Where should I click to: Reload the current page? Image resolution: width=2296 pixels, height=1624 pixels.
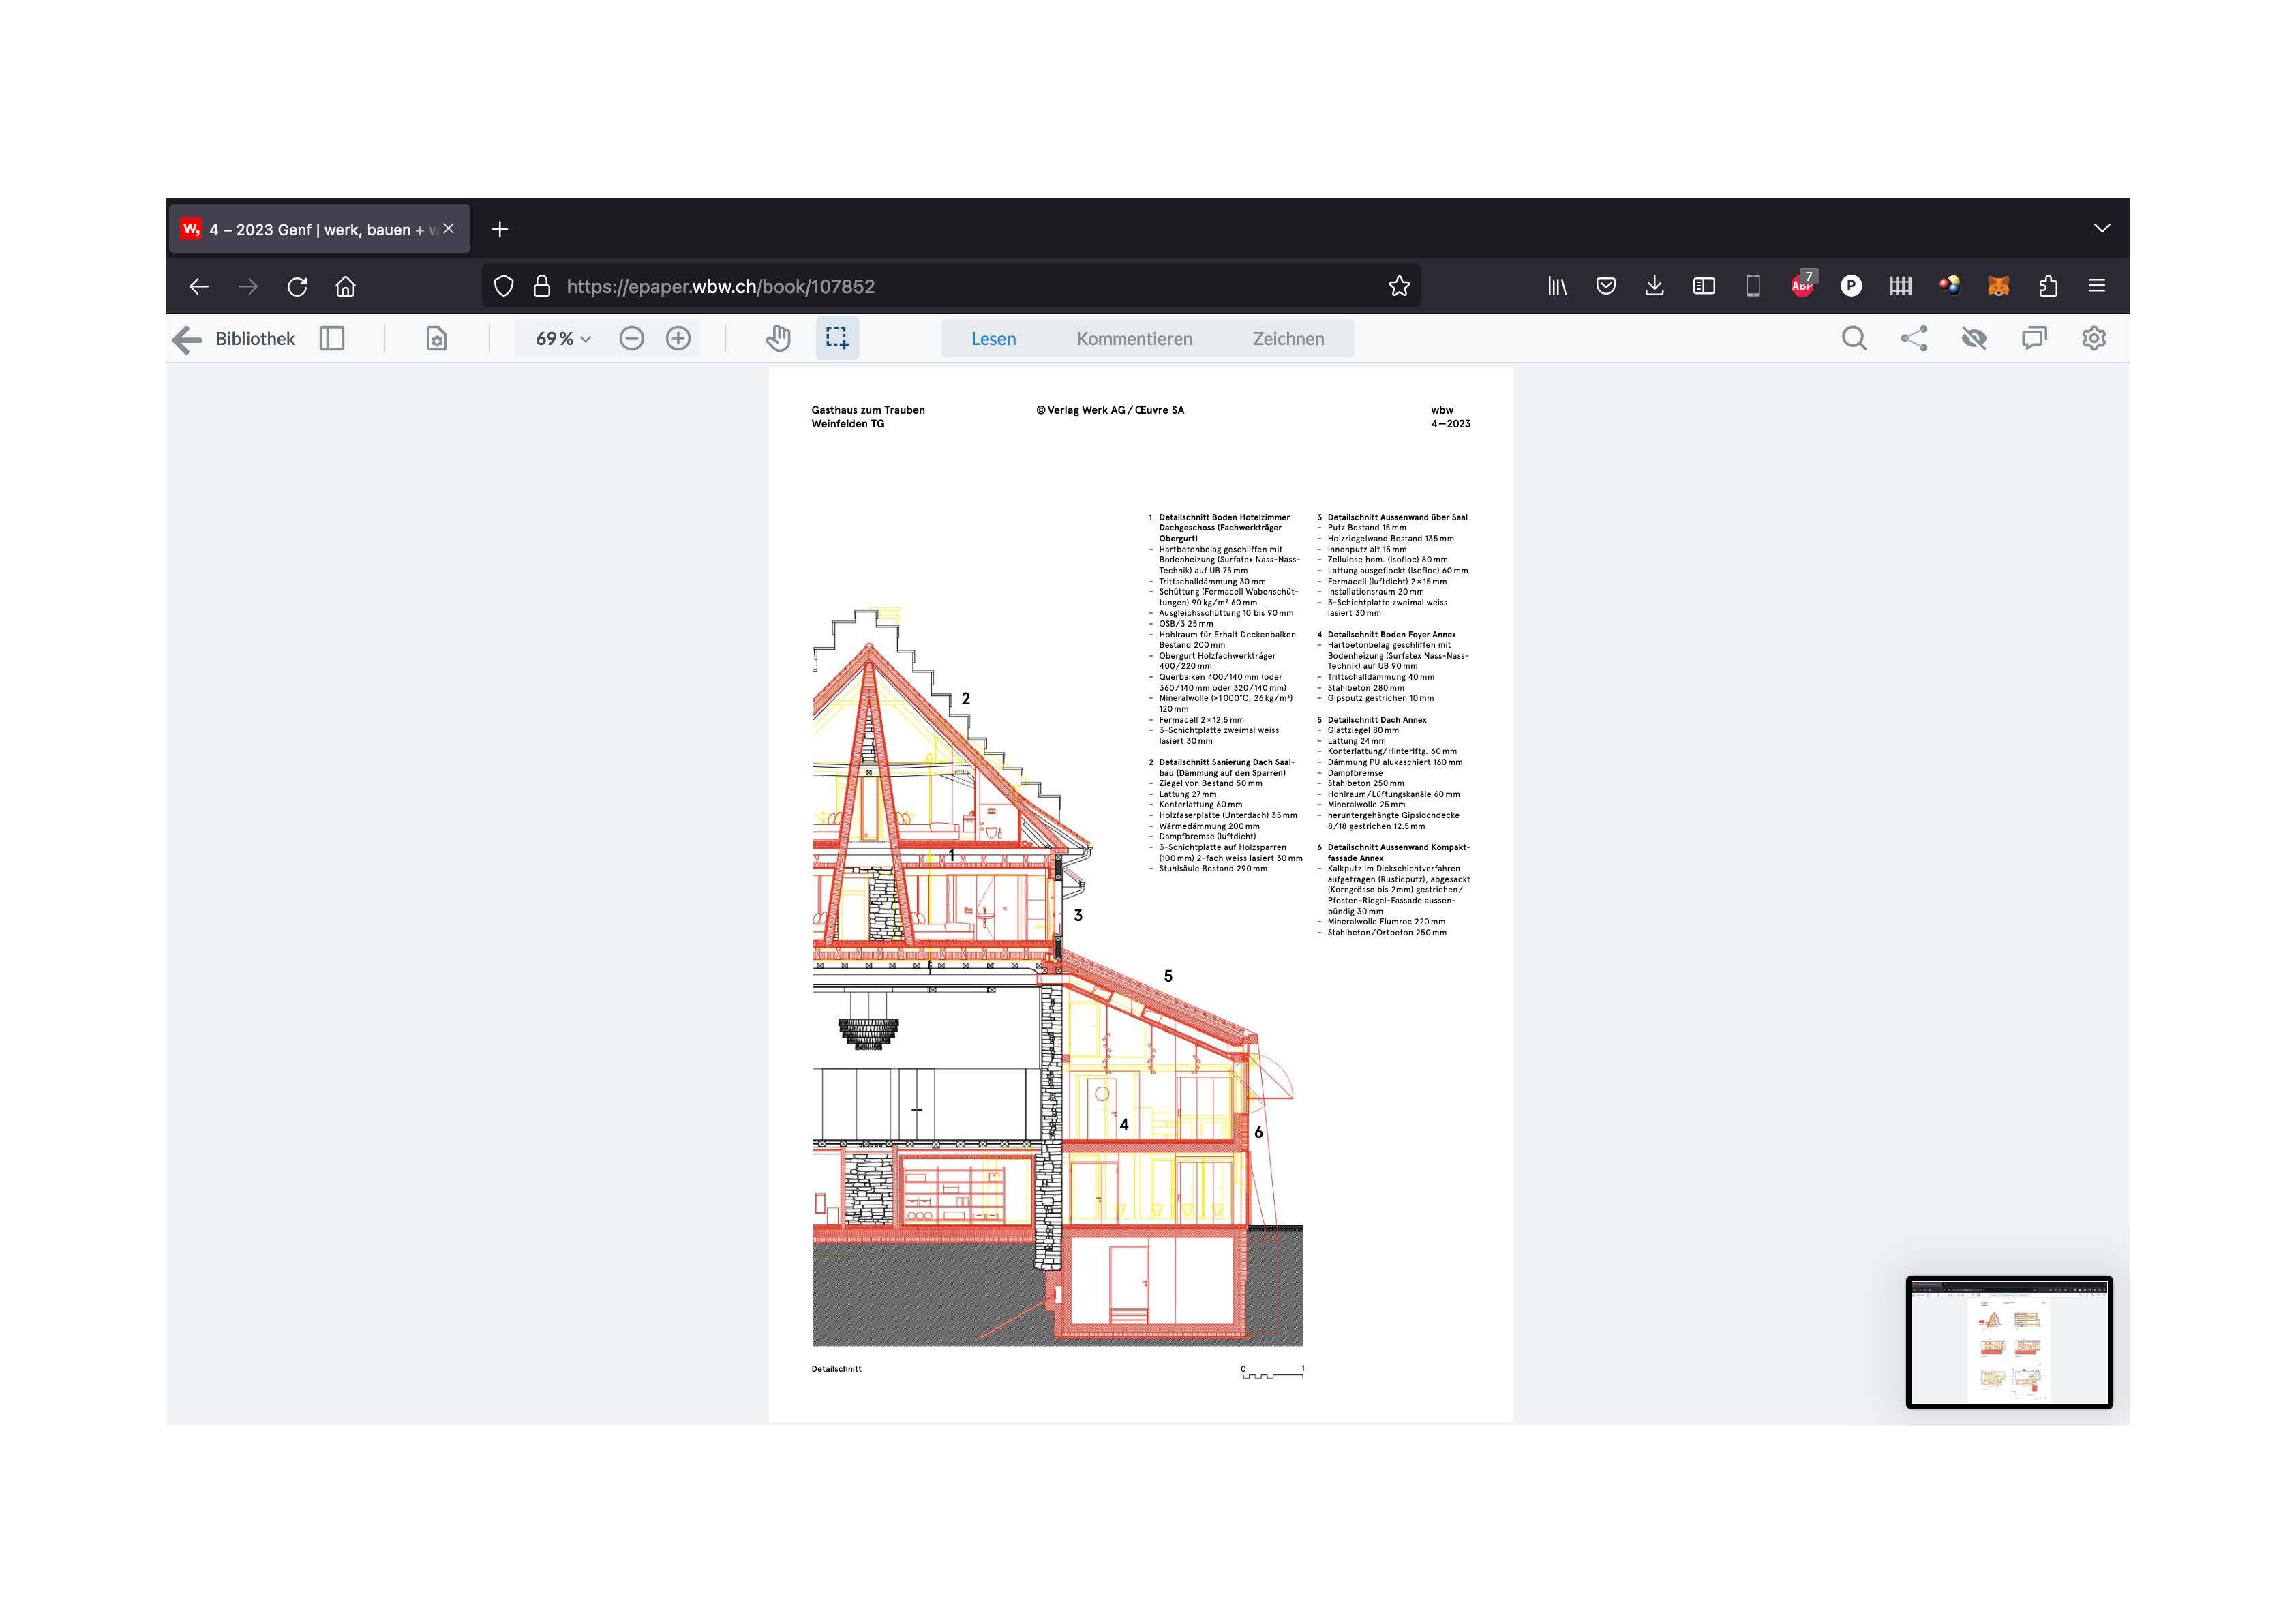coord(297,287)
